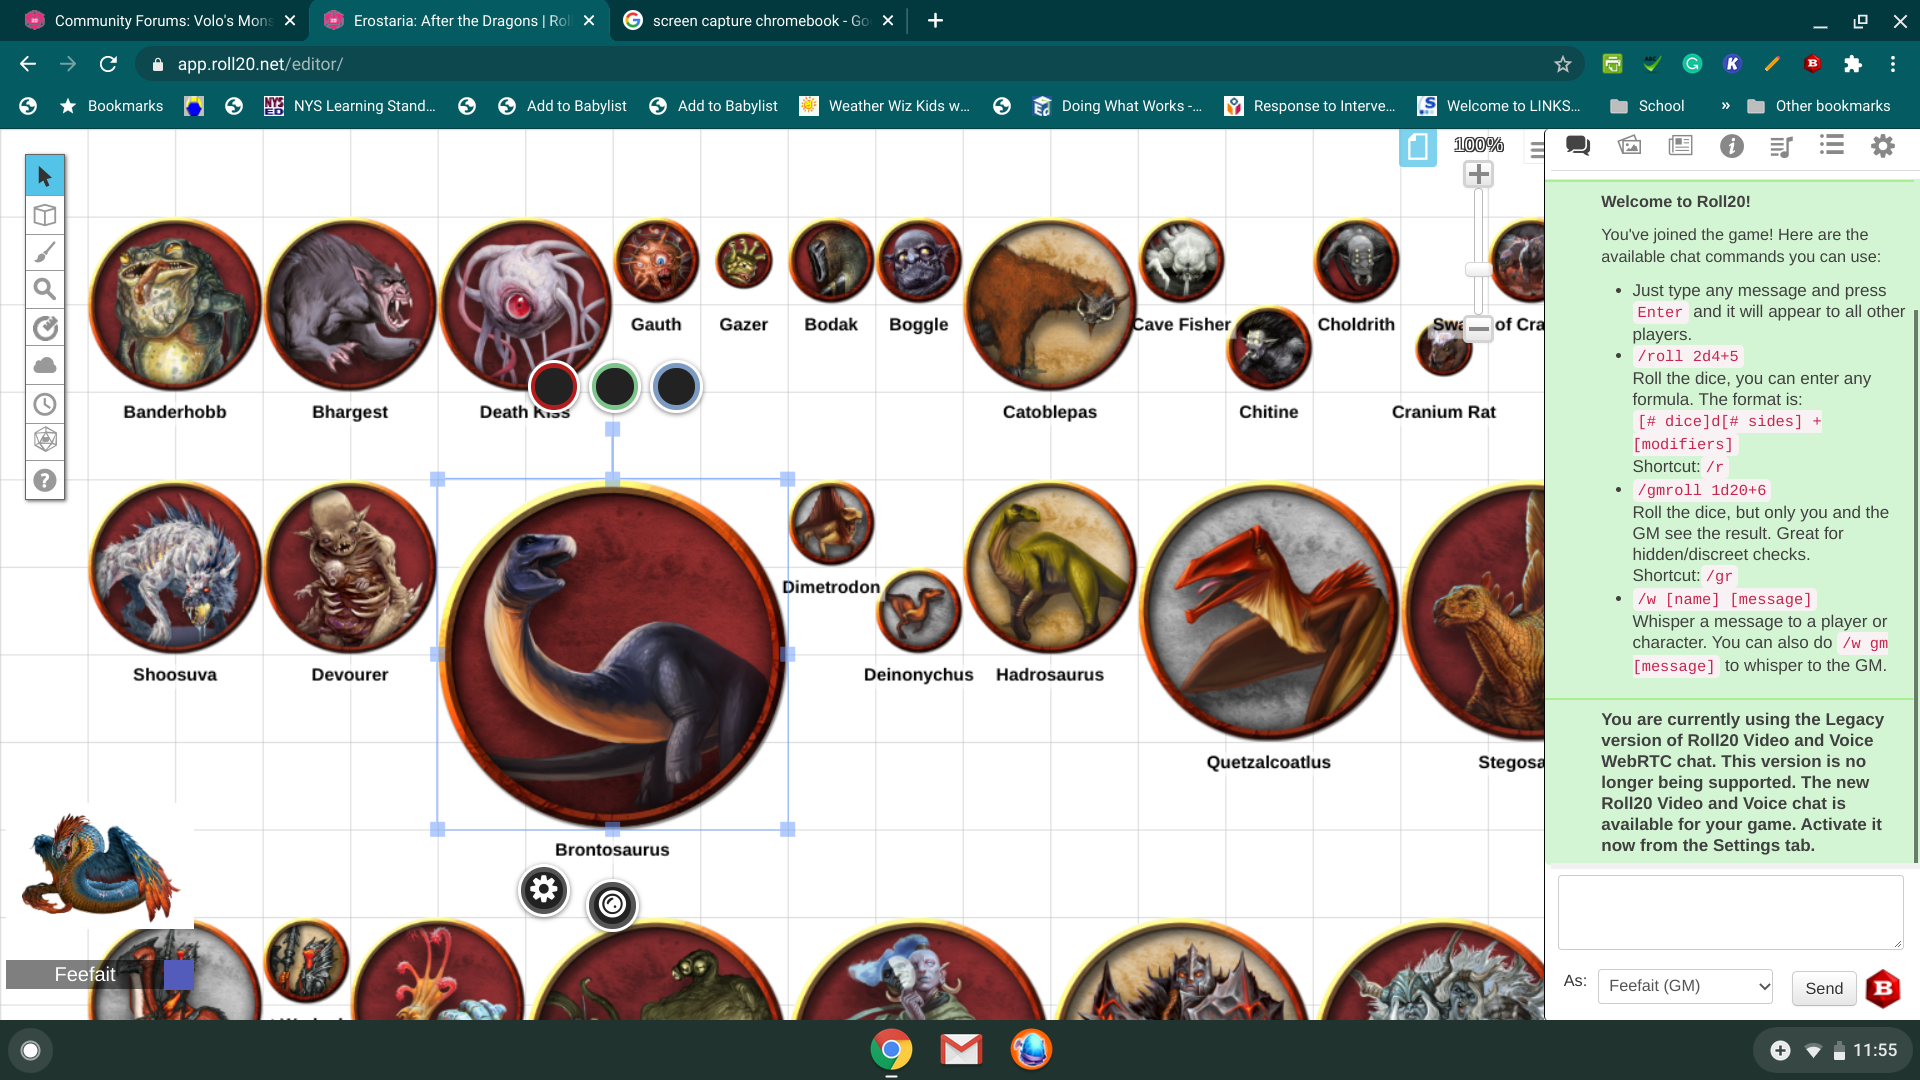1920x1080 pixels.
Task: Select the Devourer token
Action: click(350, 567)
